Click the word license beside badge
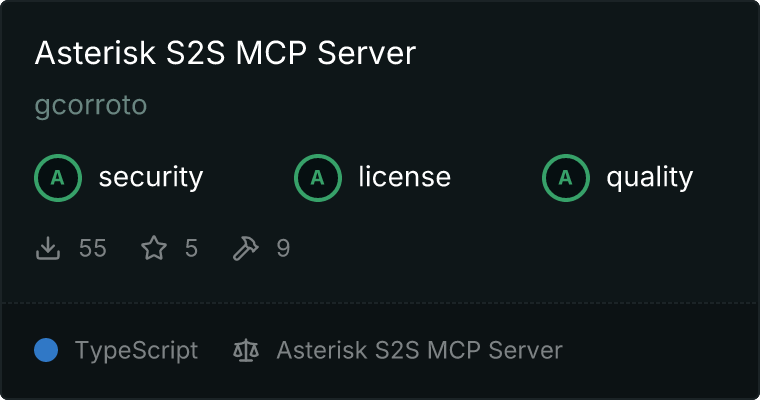The image size is (760, 400). (x=405, y=177)
